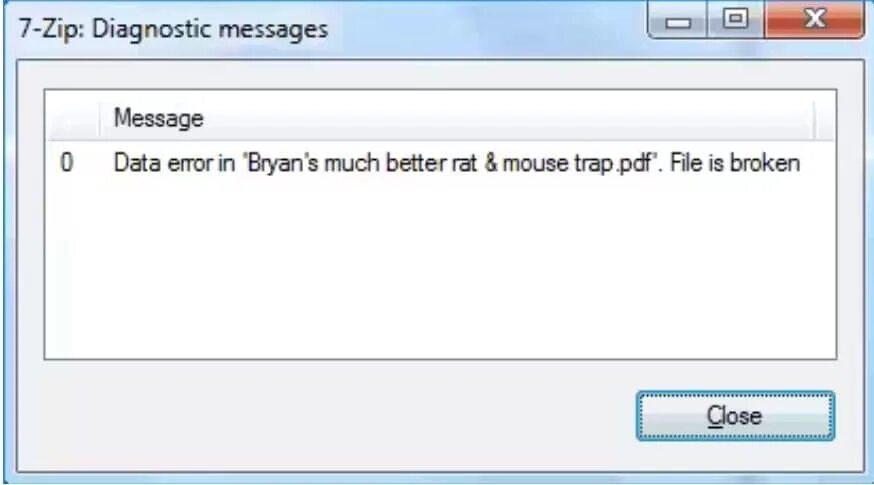Click the '7-Zip: Diagnostic messages' title bar text

[x=173, y=29]
